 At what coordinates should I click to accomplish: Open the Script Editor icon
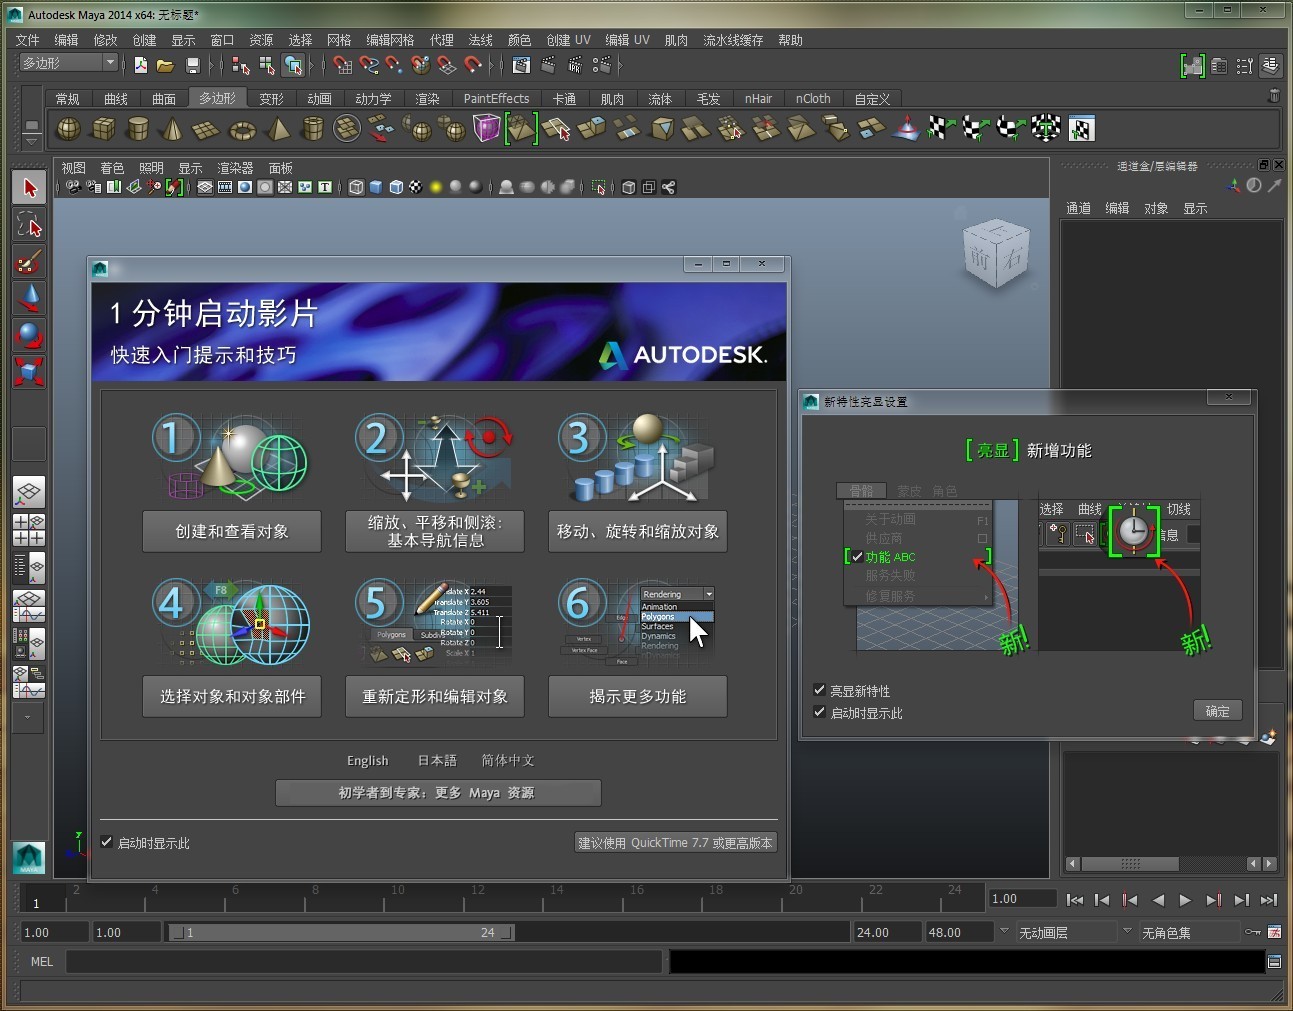pyautogui.click(x=1274, y=962)
